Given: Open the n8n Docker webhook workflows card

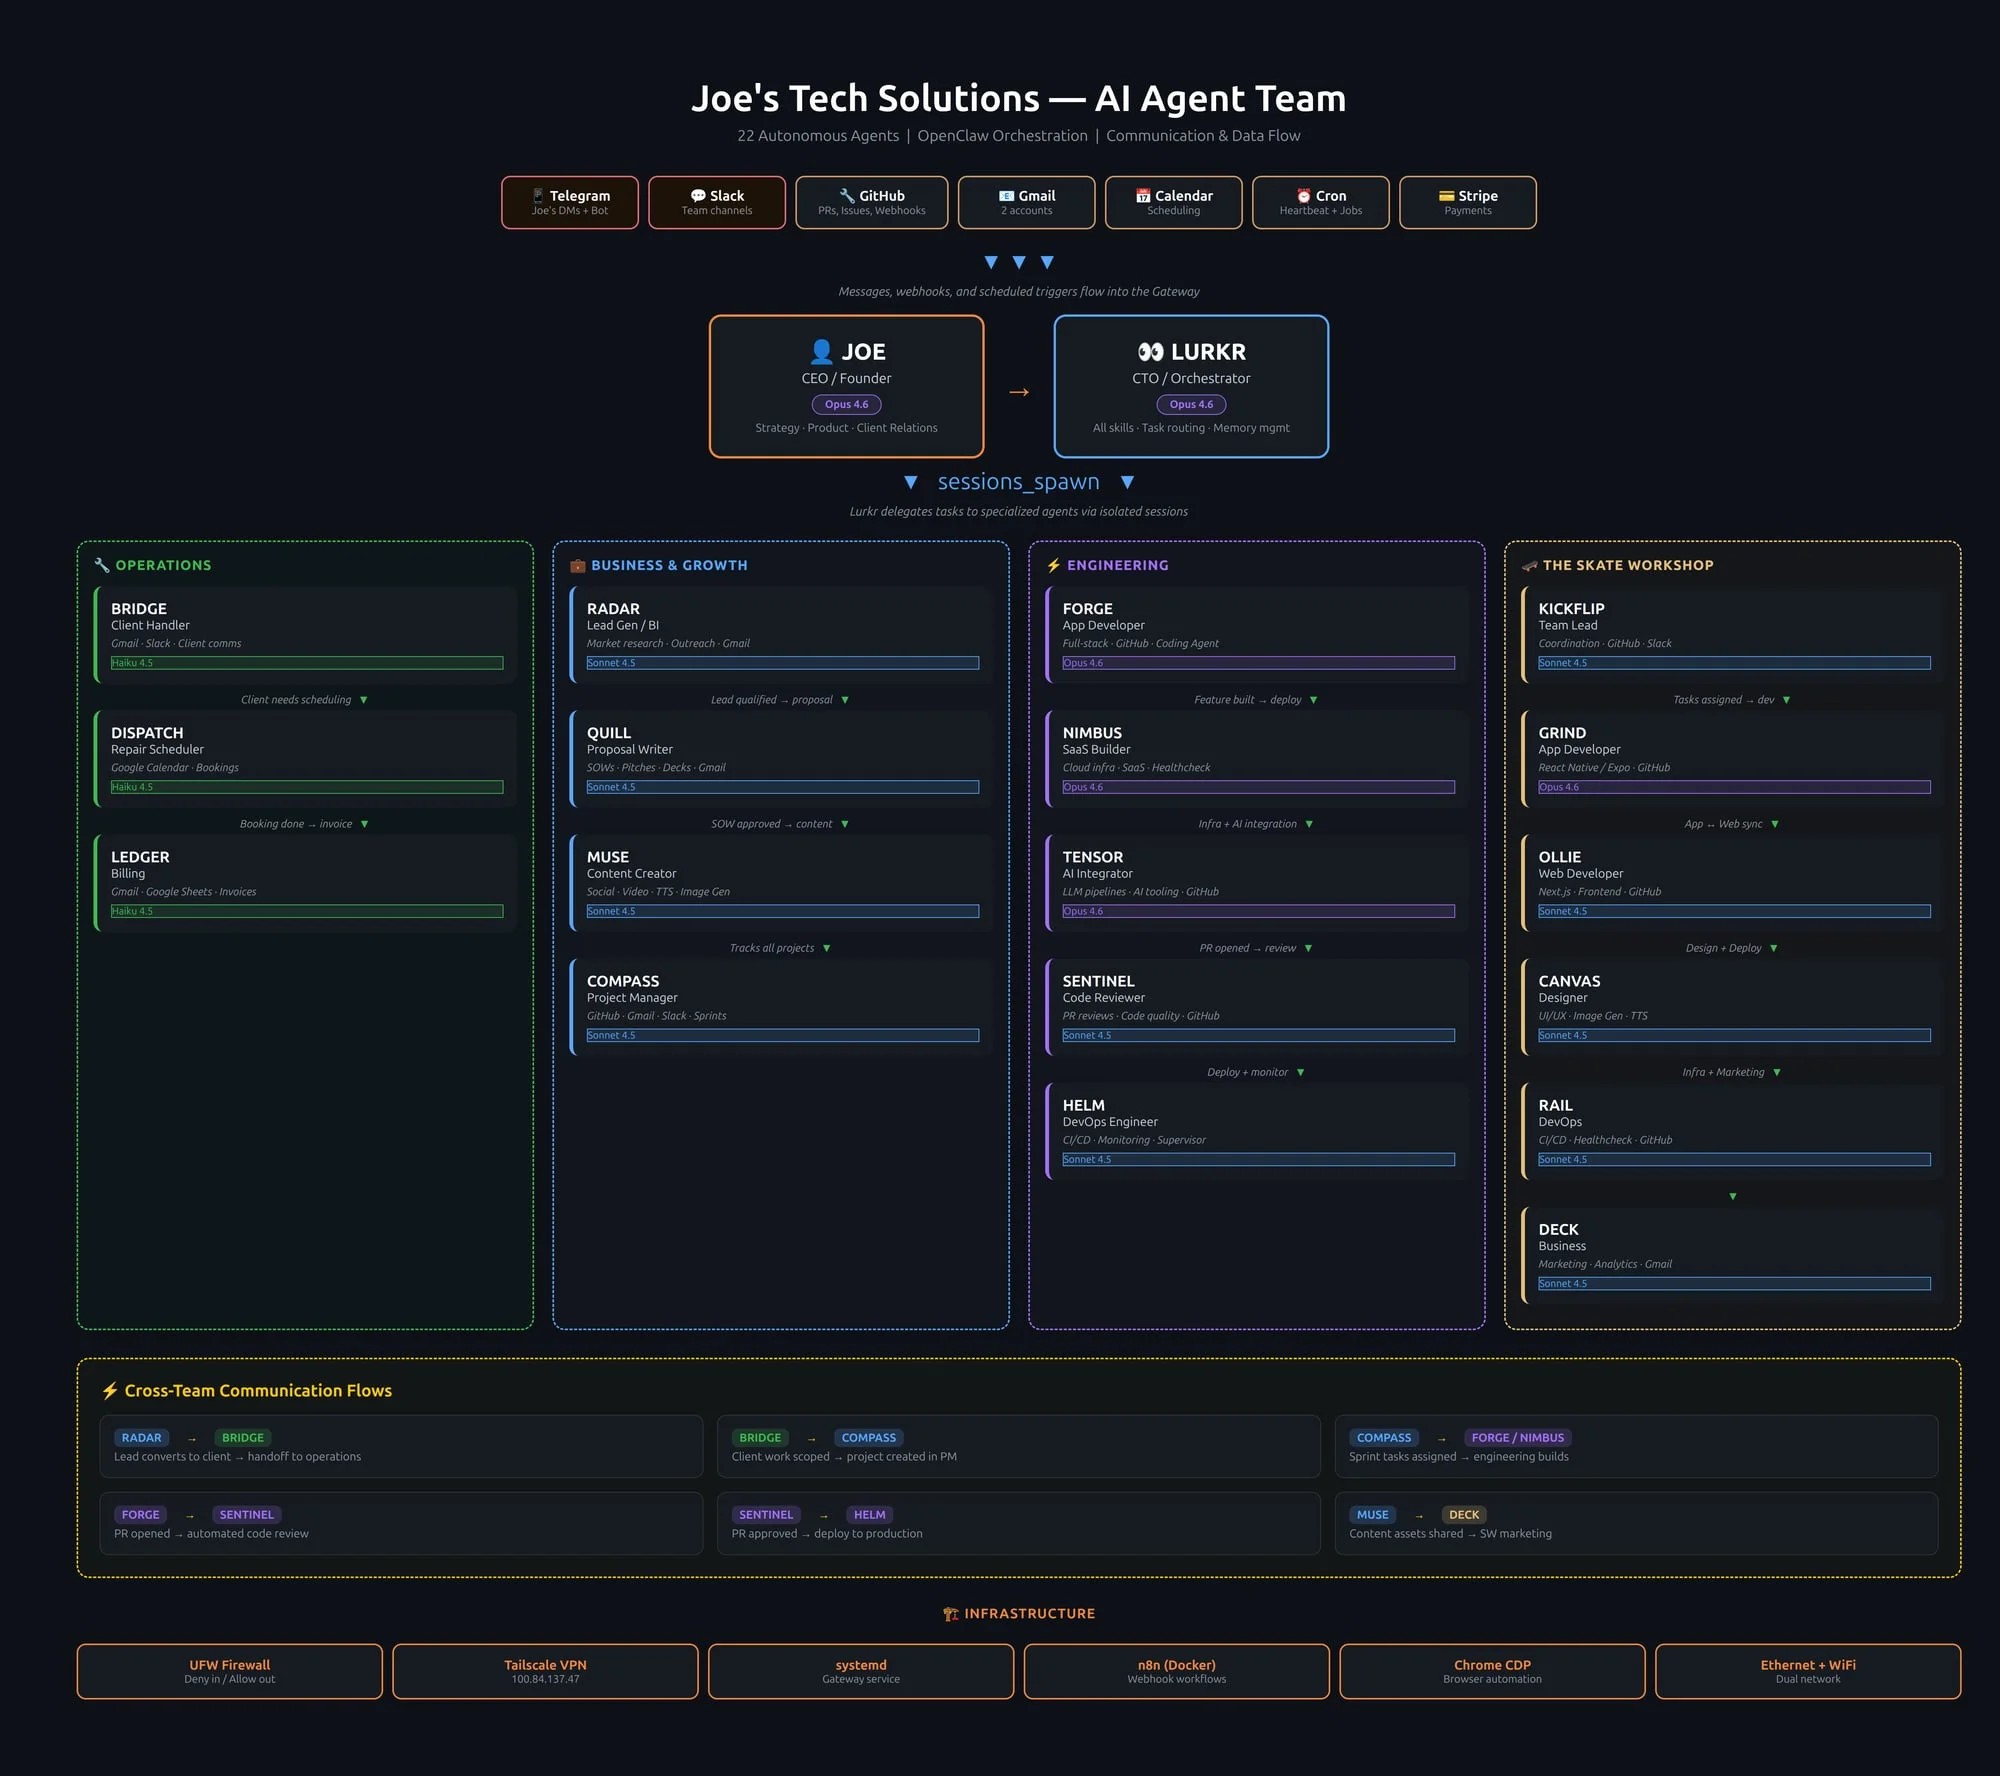Looking at the screenshot, I should coord(1176,1671).
